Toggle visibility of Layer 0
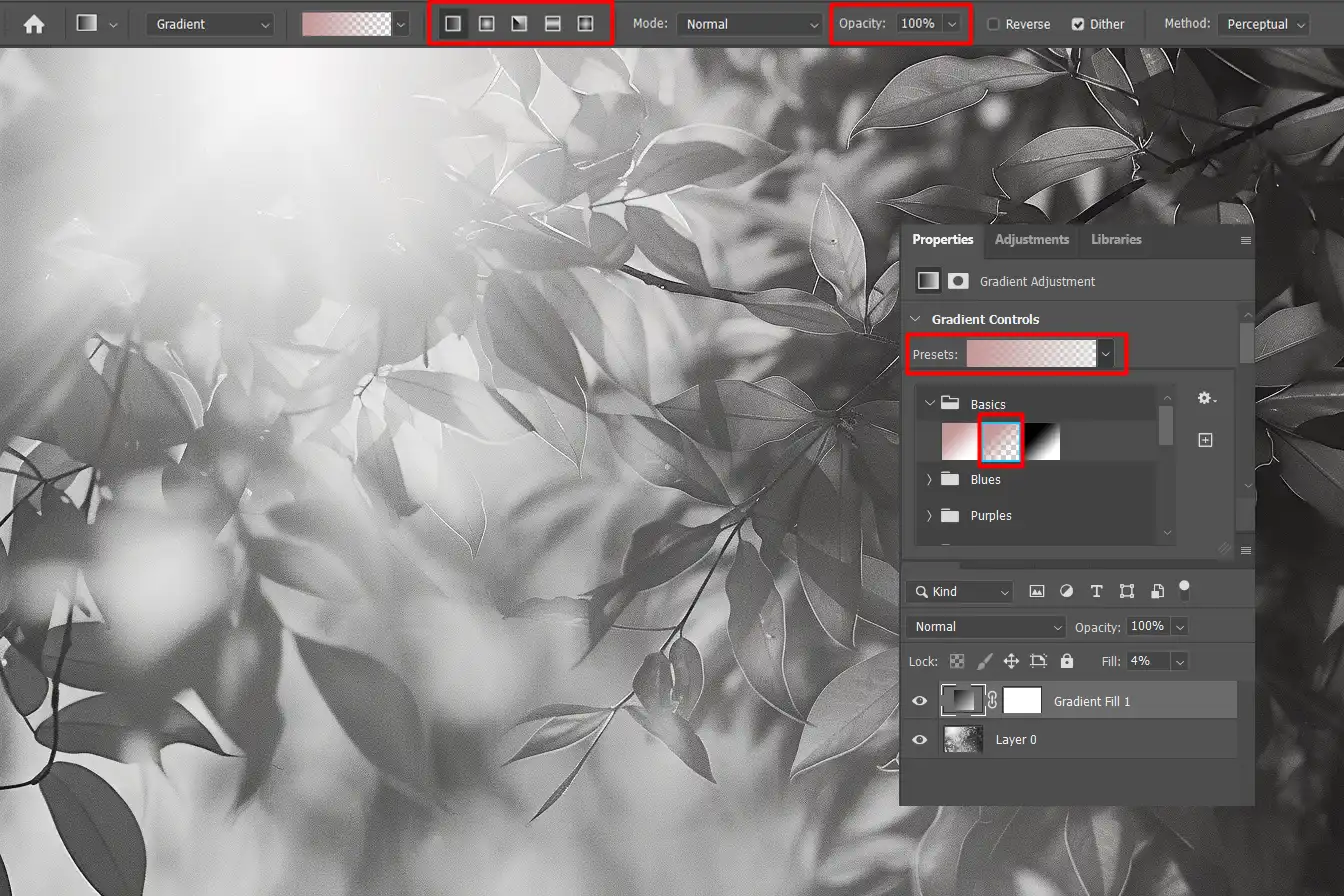 pos(920,740)
